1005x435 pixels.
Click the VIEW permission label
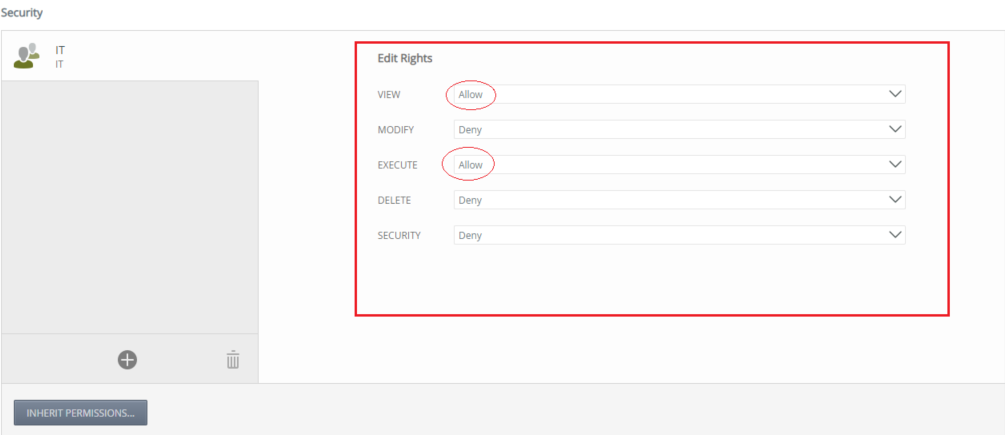pos(389,94)
